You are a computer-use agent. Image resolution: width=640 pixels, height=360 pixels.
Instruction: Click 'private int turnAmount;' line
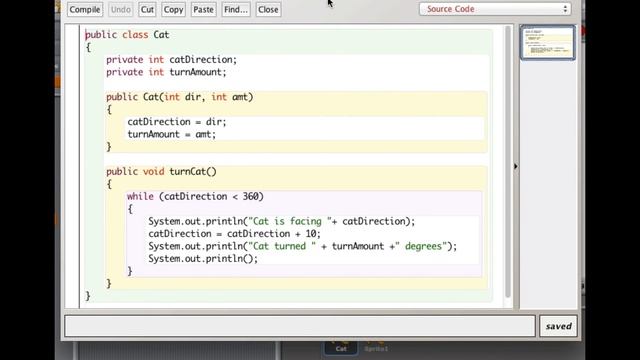pyautogui.click(x=166, y=72)
